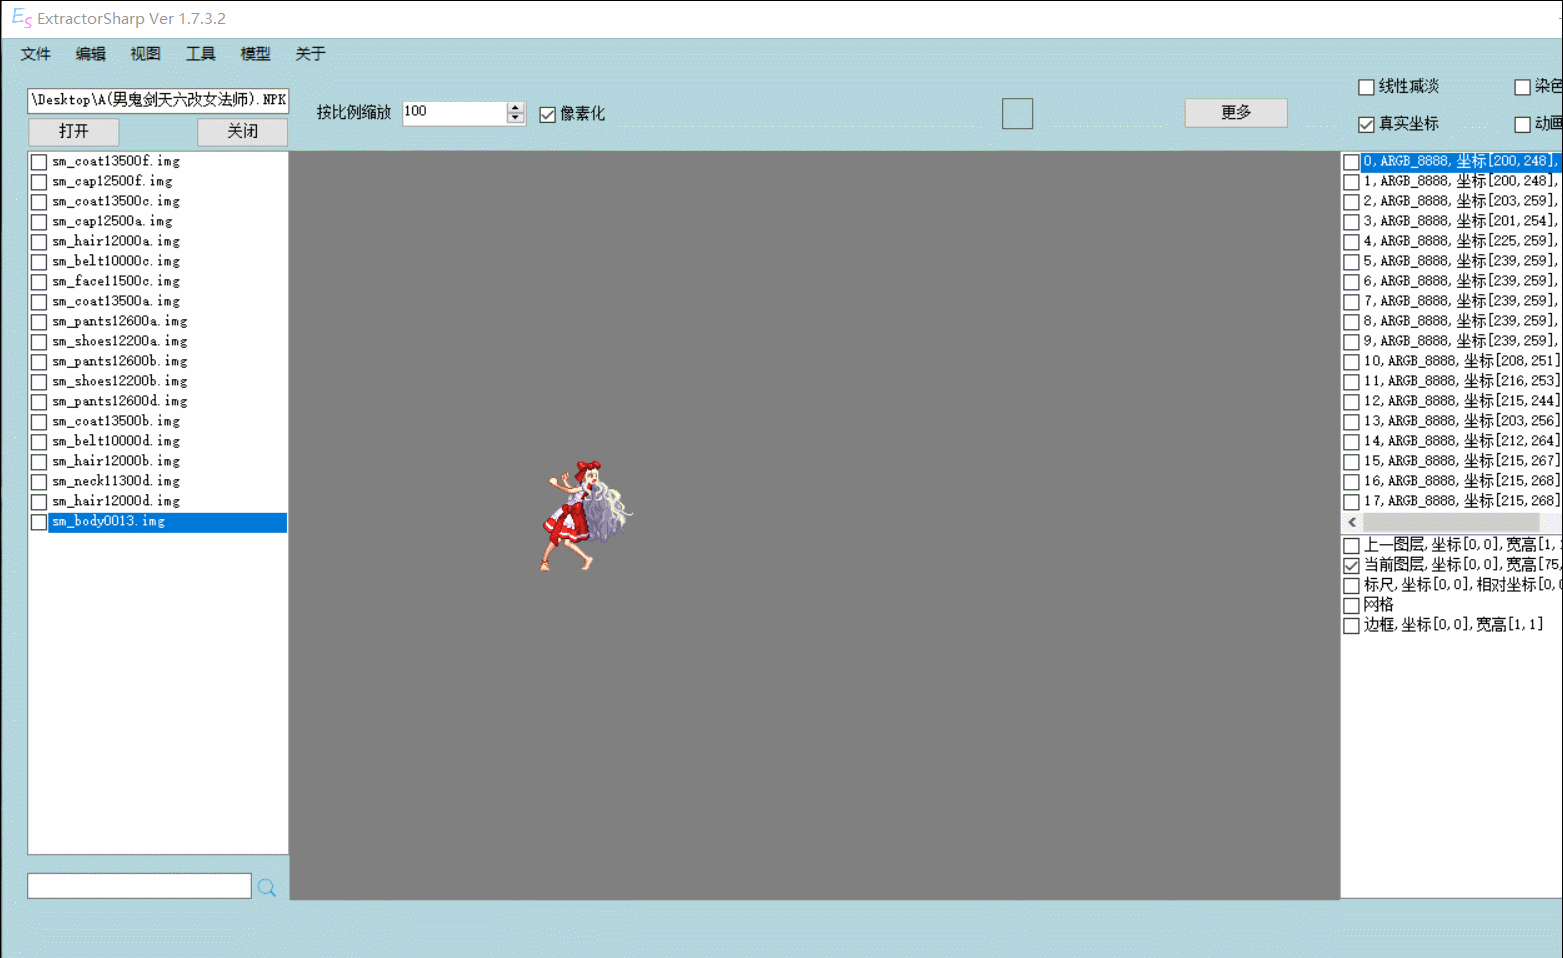This screenshot has height=958, width=1563.
Task: Enable the 网格 checkbox
Action: click(1351, 605)
